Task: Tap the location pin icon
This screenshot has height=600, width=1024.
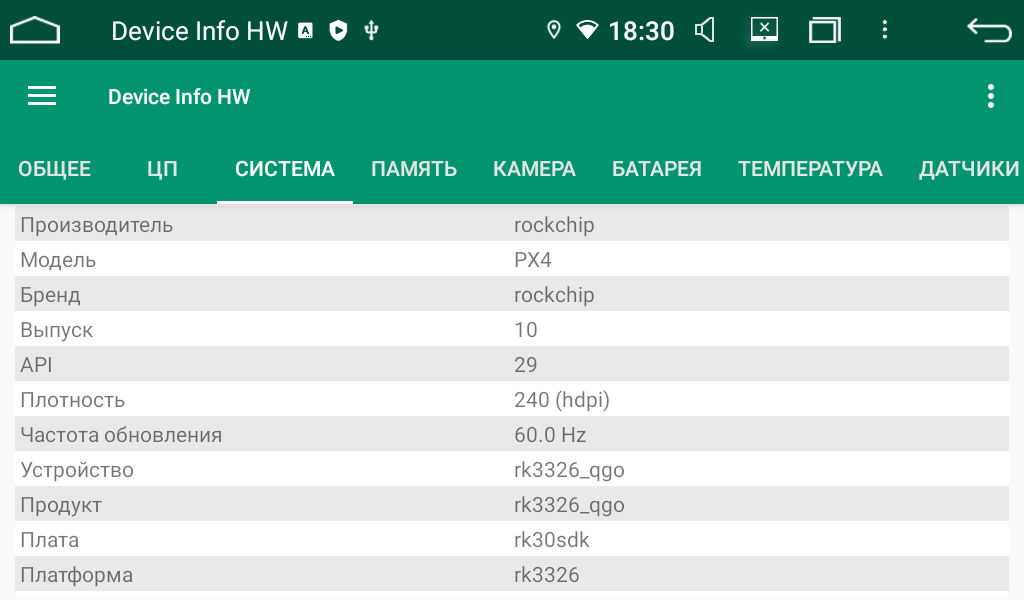Action: (554, 30)
